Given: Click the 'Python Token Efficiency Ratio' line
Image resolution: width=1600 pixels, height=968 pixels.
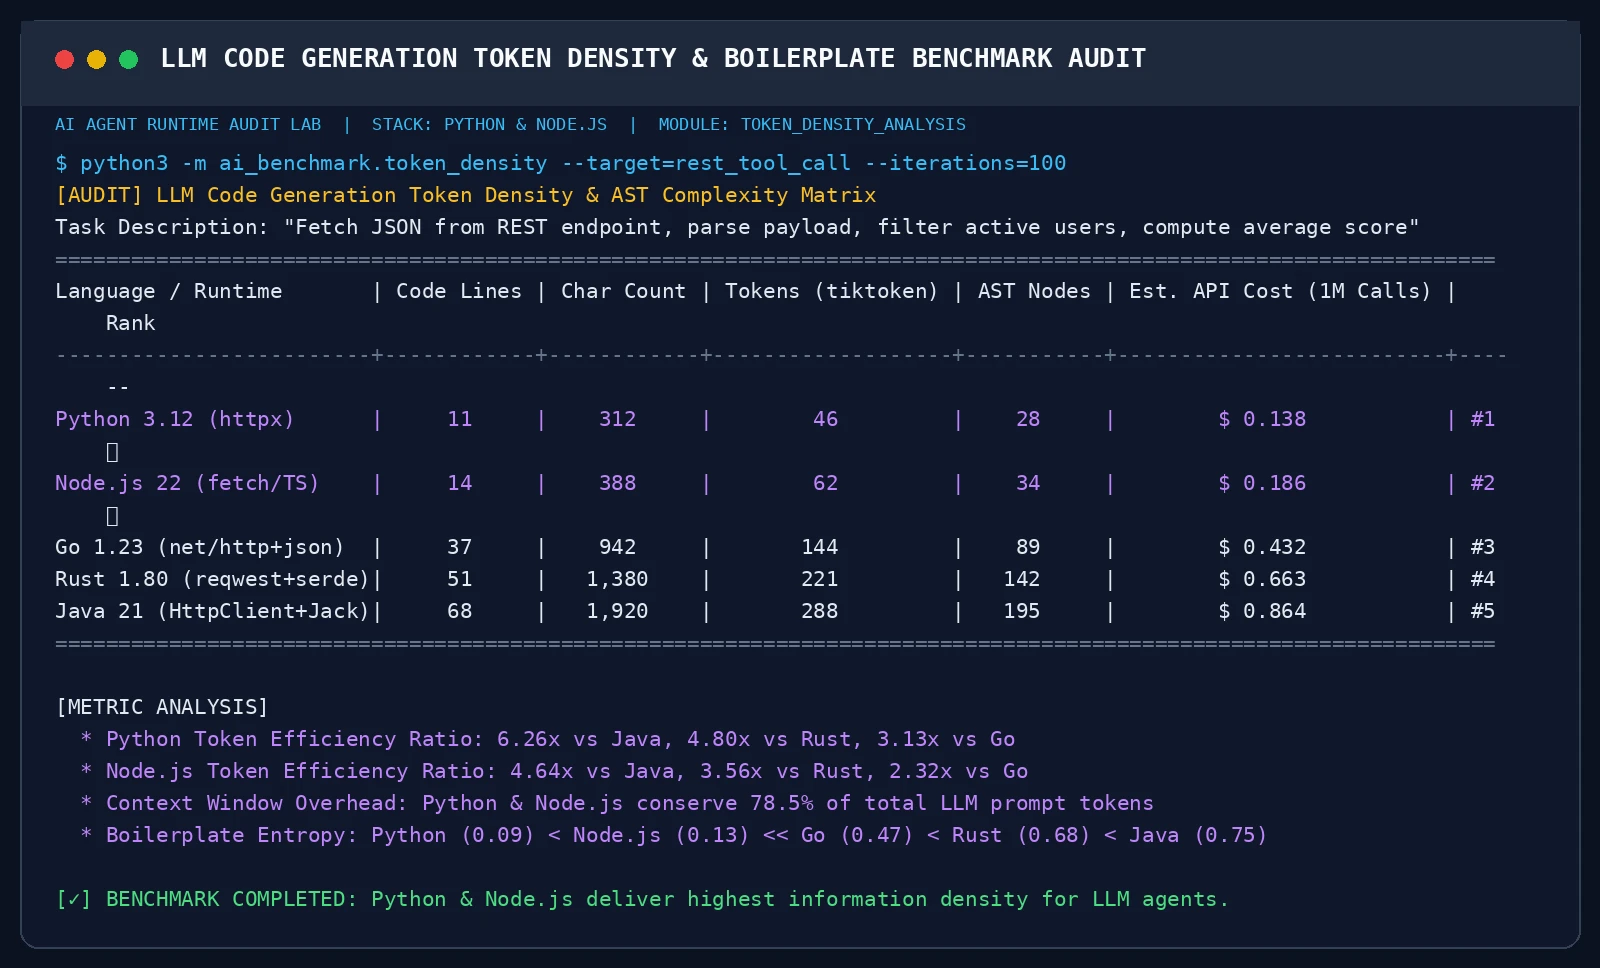Looking at the screenshot, I should [x=548, y=739].
